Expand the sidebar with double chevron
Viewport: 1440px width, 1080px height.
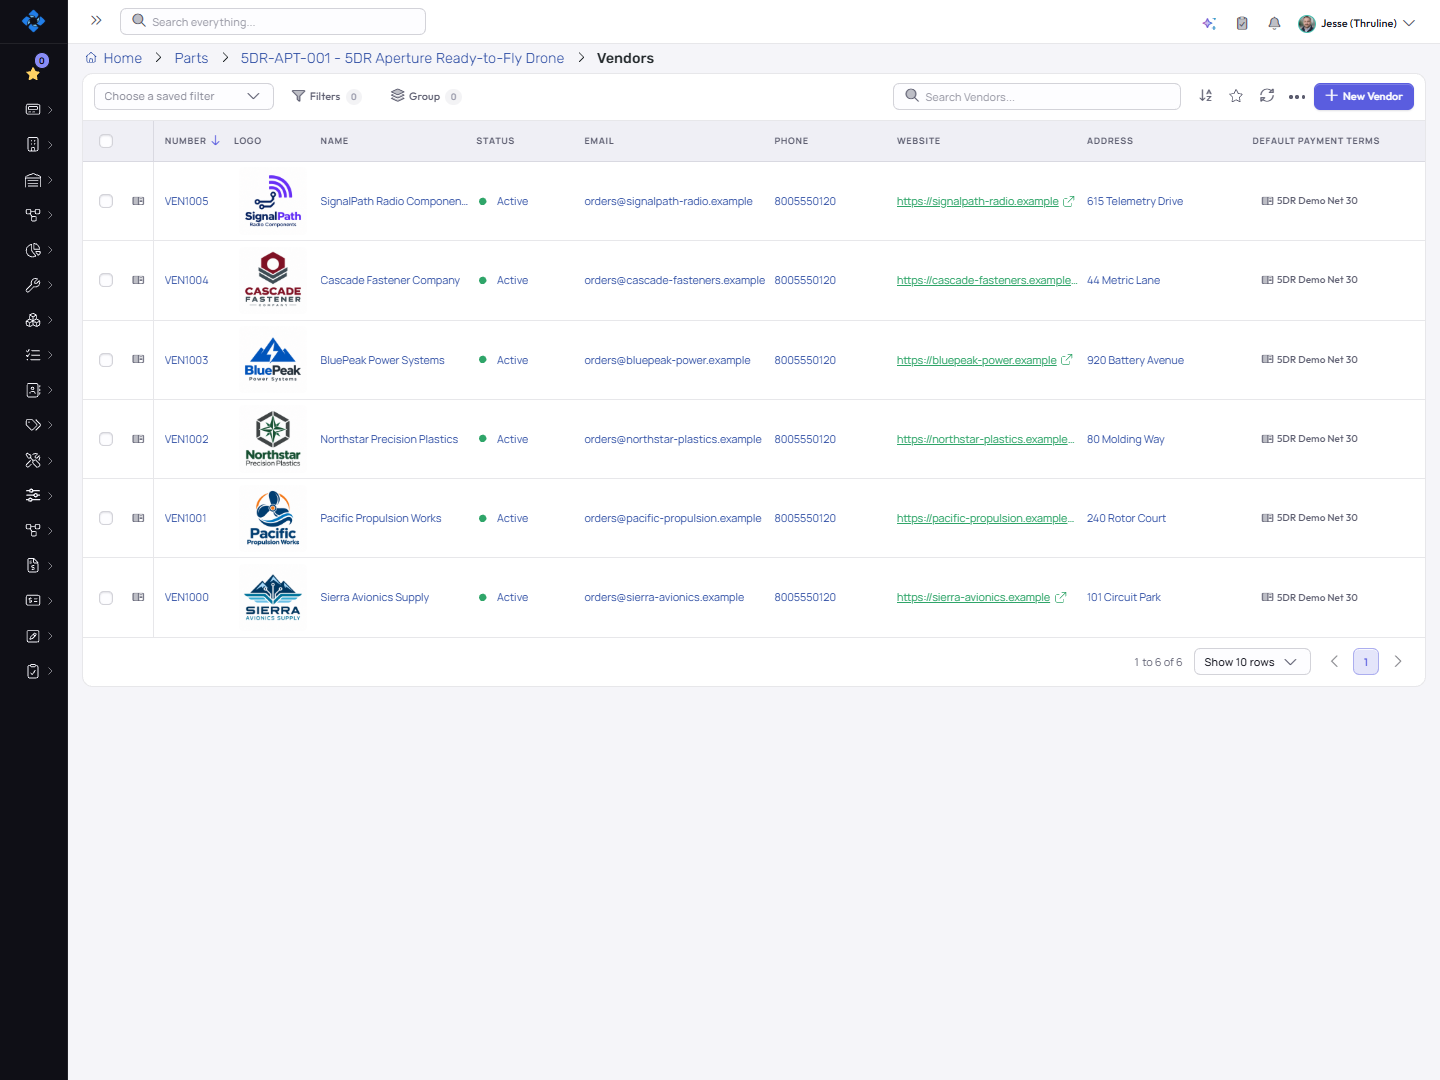click(x=96, y=20)
